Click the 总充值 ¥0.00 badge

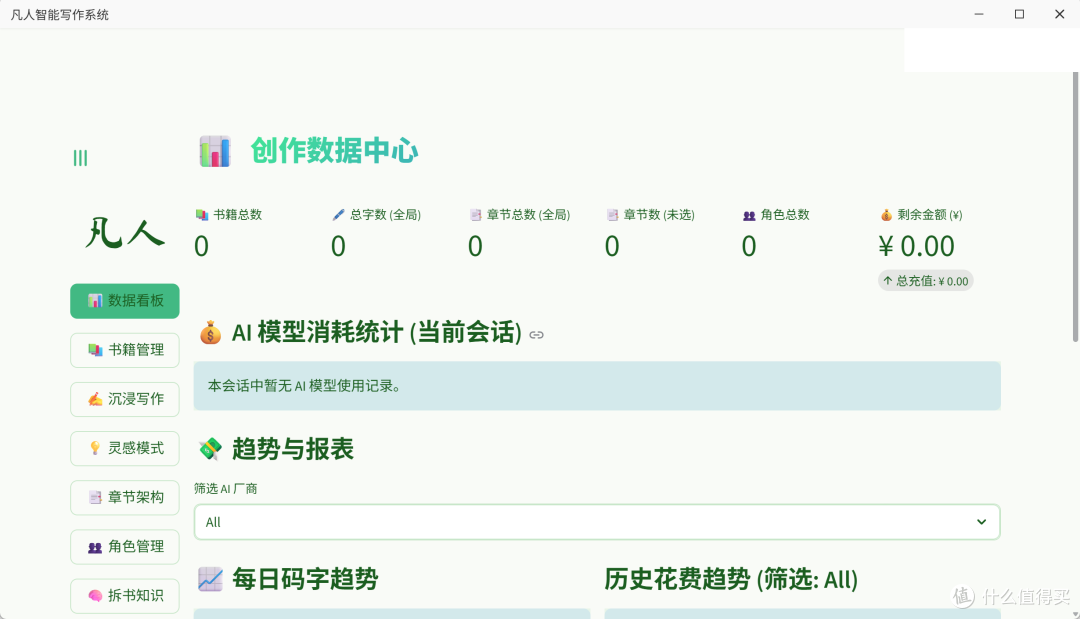925,281
